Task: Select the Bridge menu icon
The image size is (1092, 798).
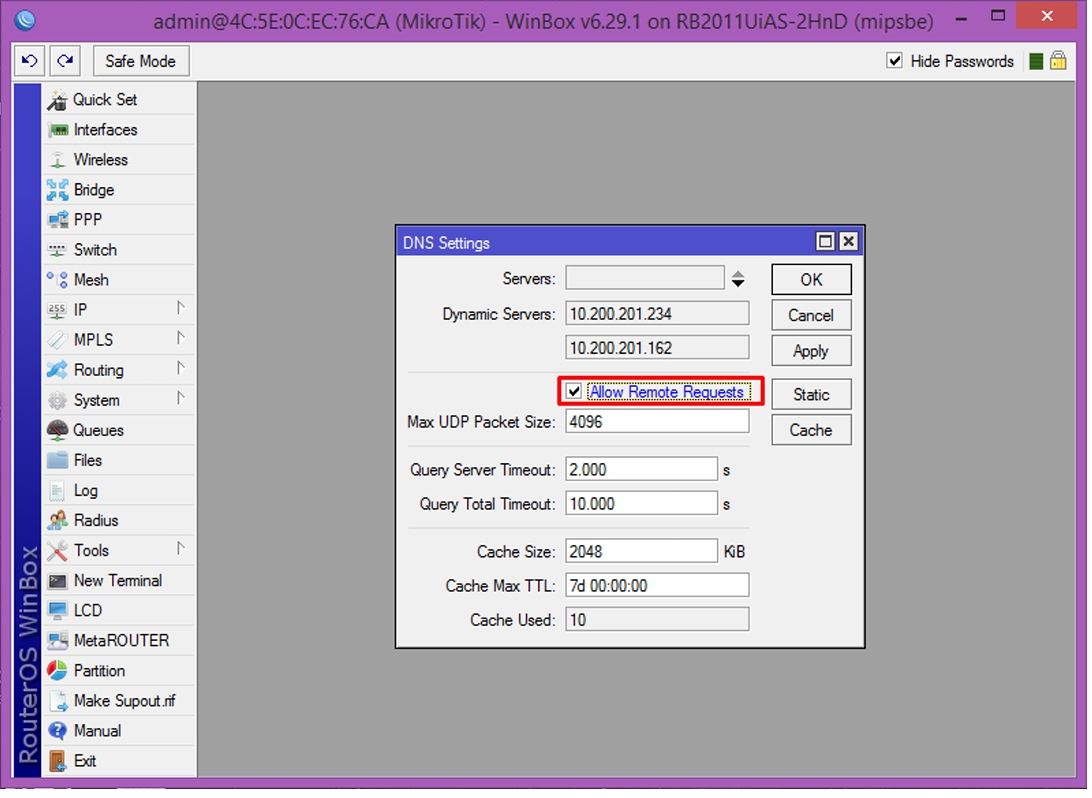Action: point(57,190)
